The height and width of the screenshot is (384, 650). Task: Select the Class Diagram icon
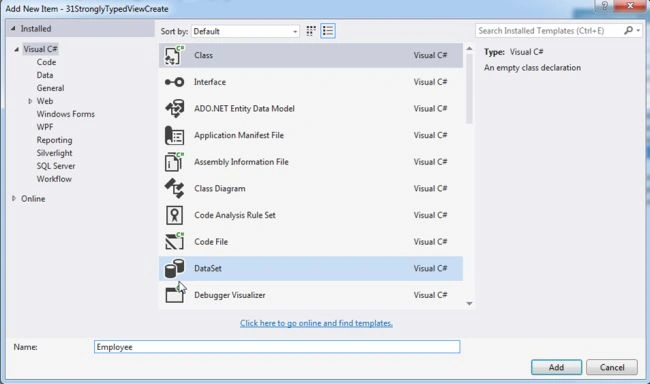(174, 188)
